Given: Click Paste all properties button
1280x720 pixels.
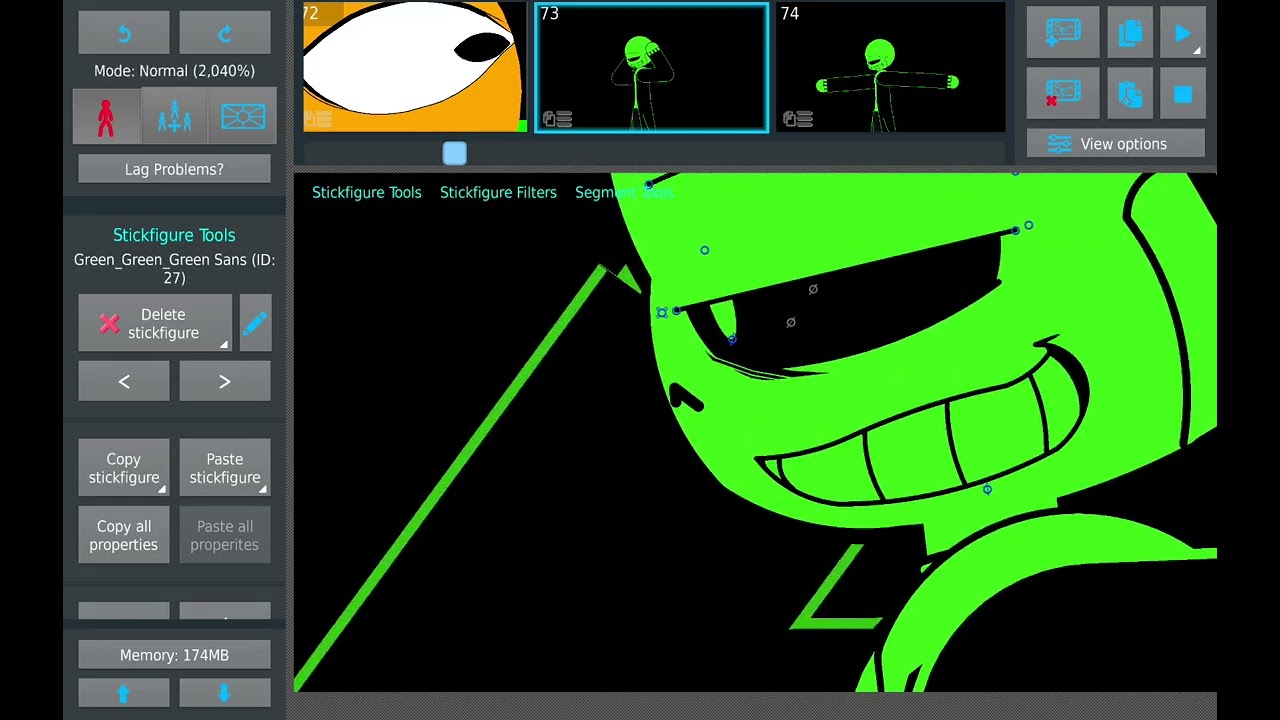Looking at the screenshot, I should click(225, 535).
